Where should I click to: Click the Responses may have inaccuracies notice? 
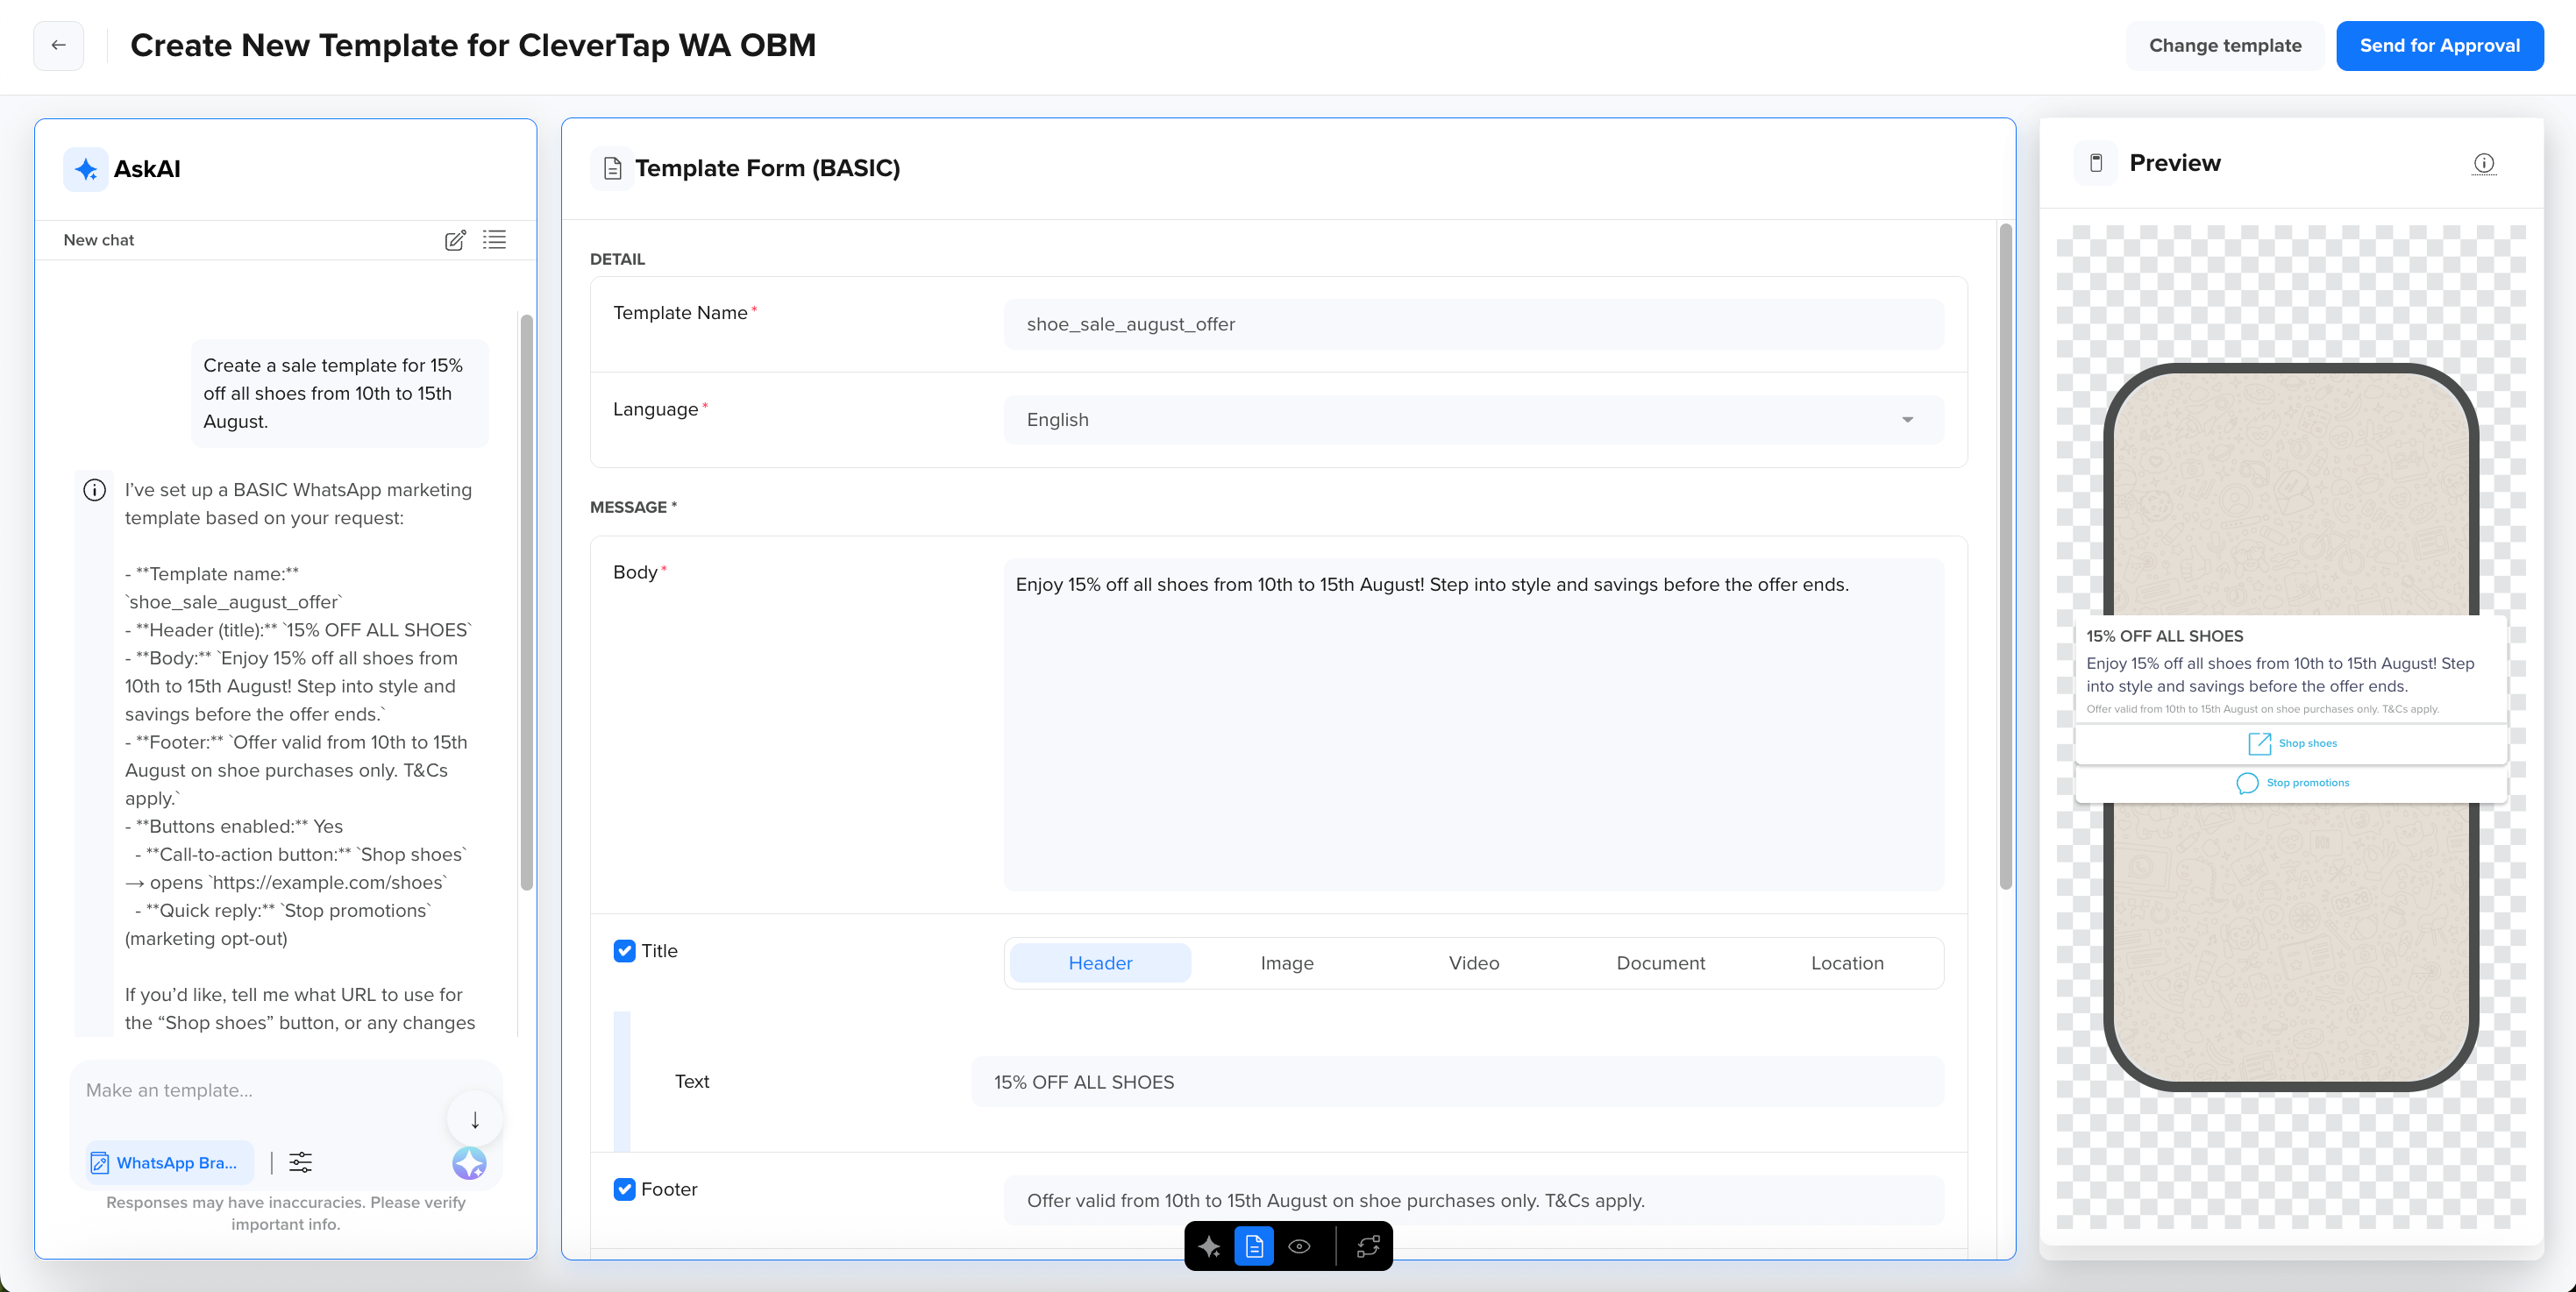286,1213
